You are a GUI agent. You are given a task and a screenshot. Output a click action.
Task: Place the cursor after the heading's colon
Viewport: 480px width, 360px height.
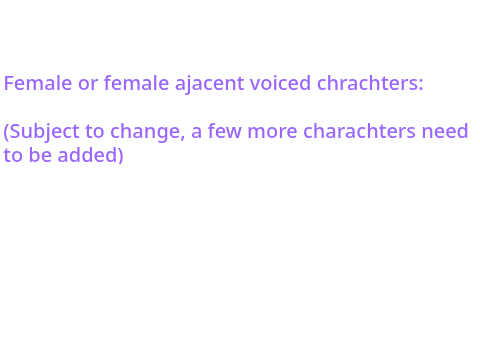424,83
